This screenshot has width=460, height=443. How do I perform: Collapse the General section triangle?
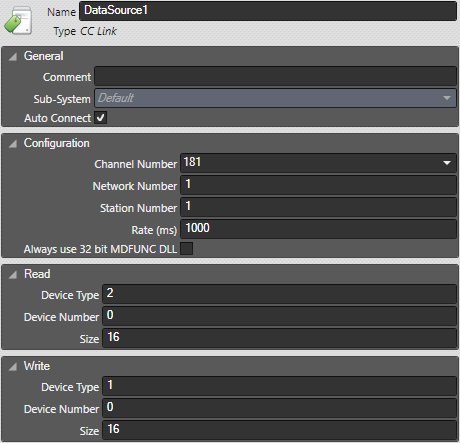coord(13,57)
